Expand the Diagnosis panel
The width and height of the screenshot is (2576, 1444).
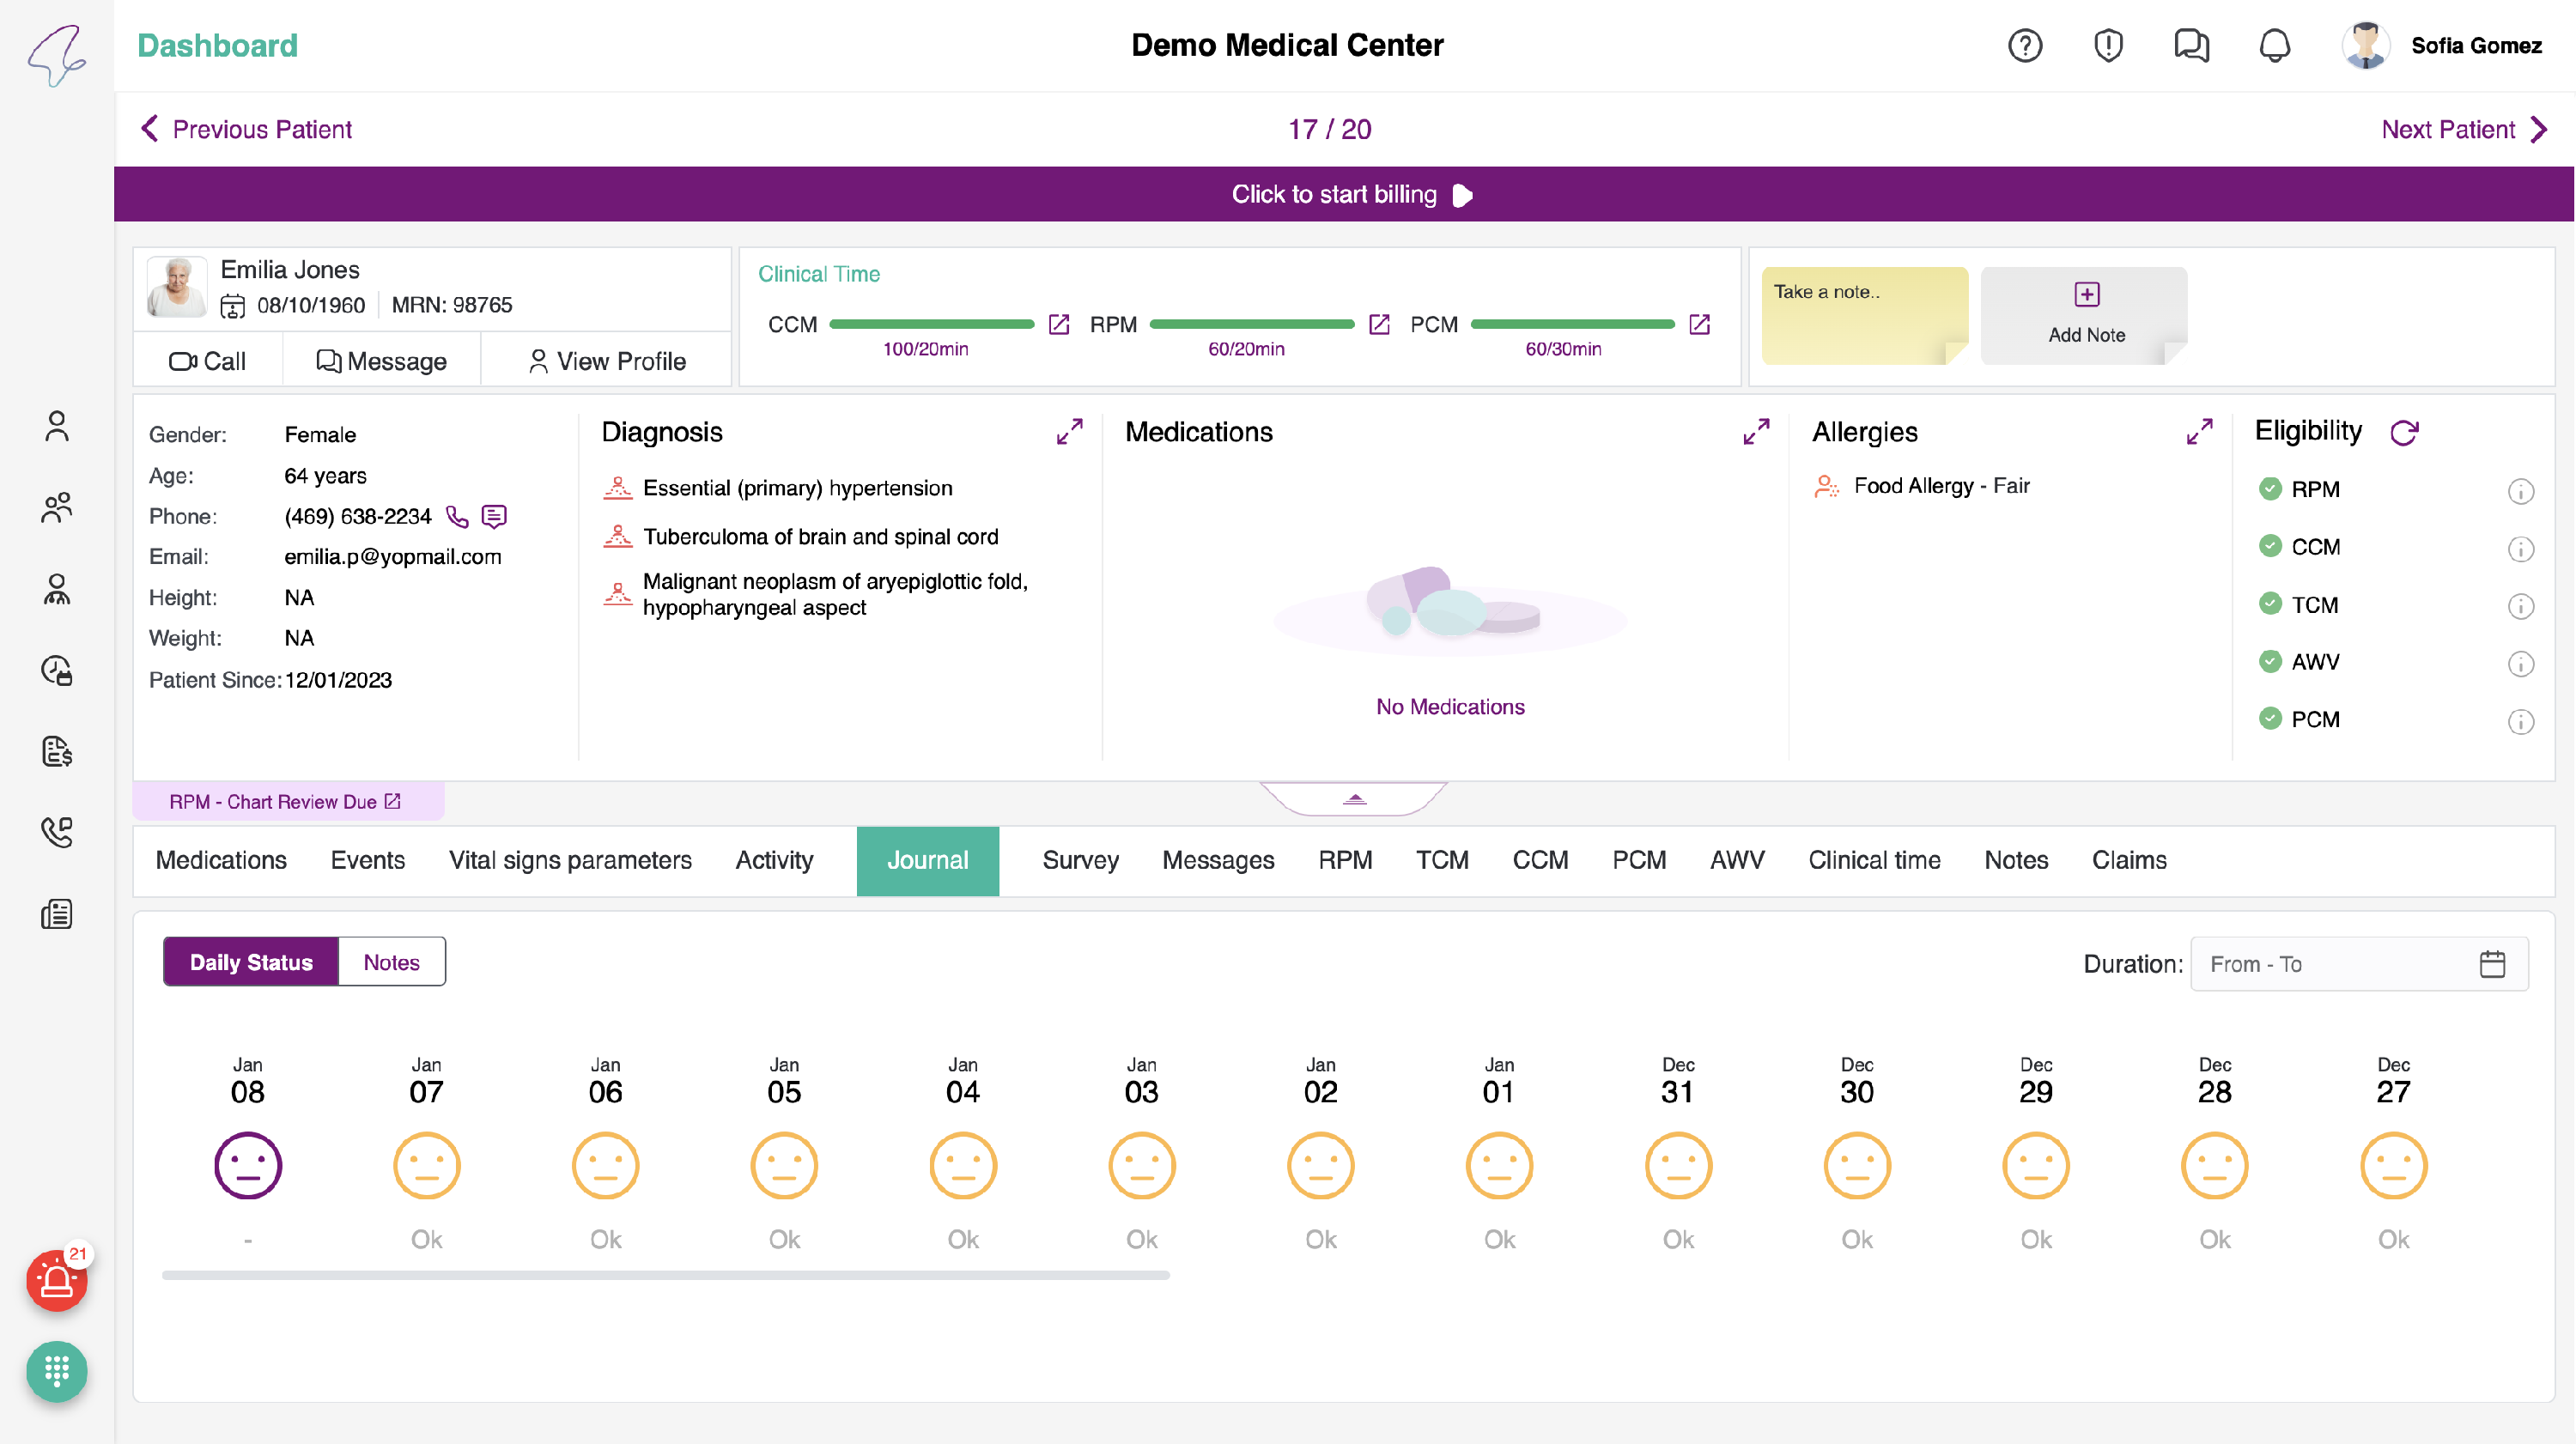(1069, 432)
